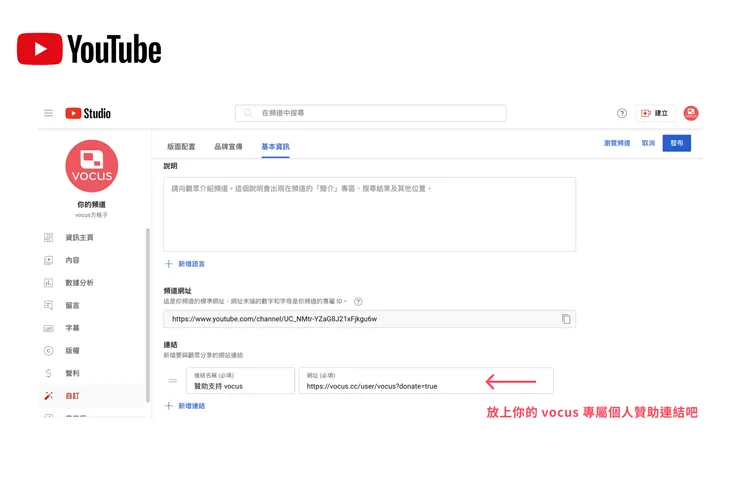This screenshot has width=740, height=488.
Task: Open 資訊主頁 in sidebar
Action: point(79,237)
